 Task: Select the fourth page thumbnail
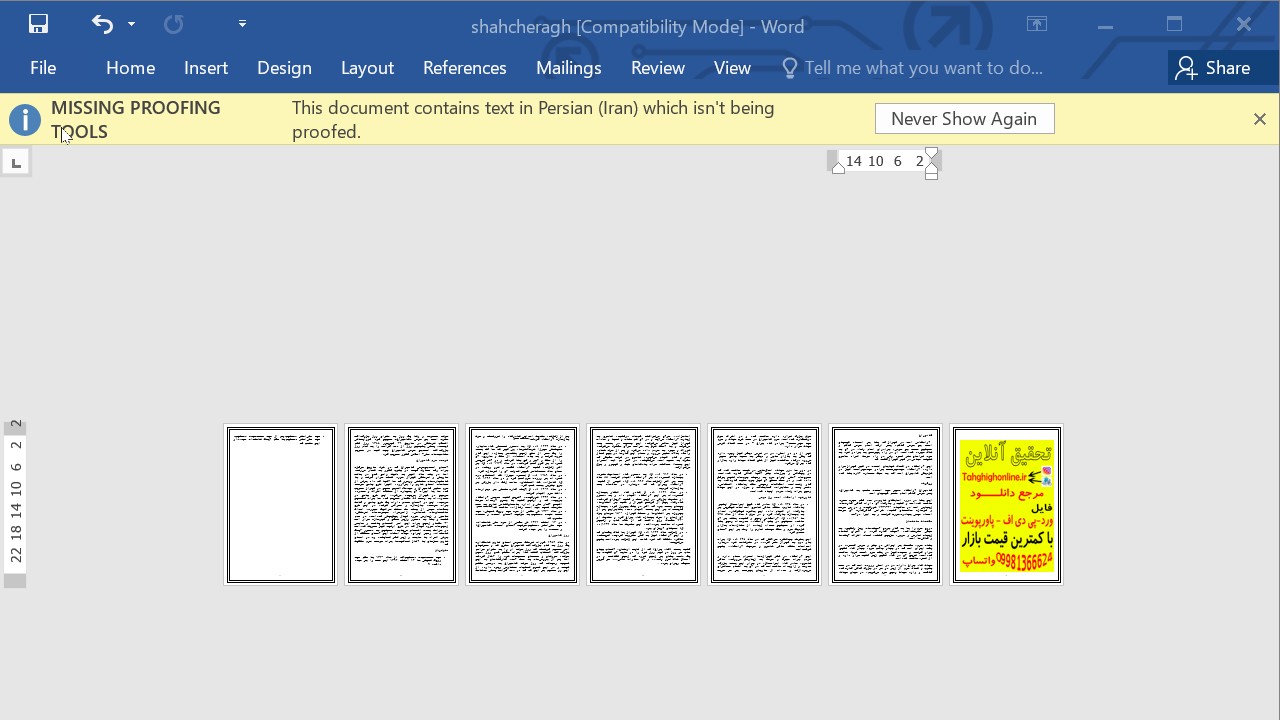[644, 505]
